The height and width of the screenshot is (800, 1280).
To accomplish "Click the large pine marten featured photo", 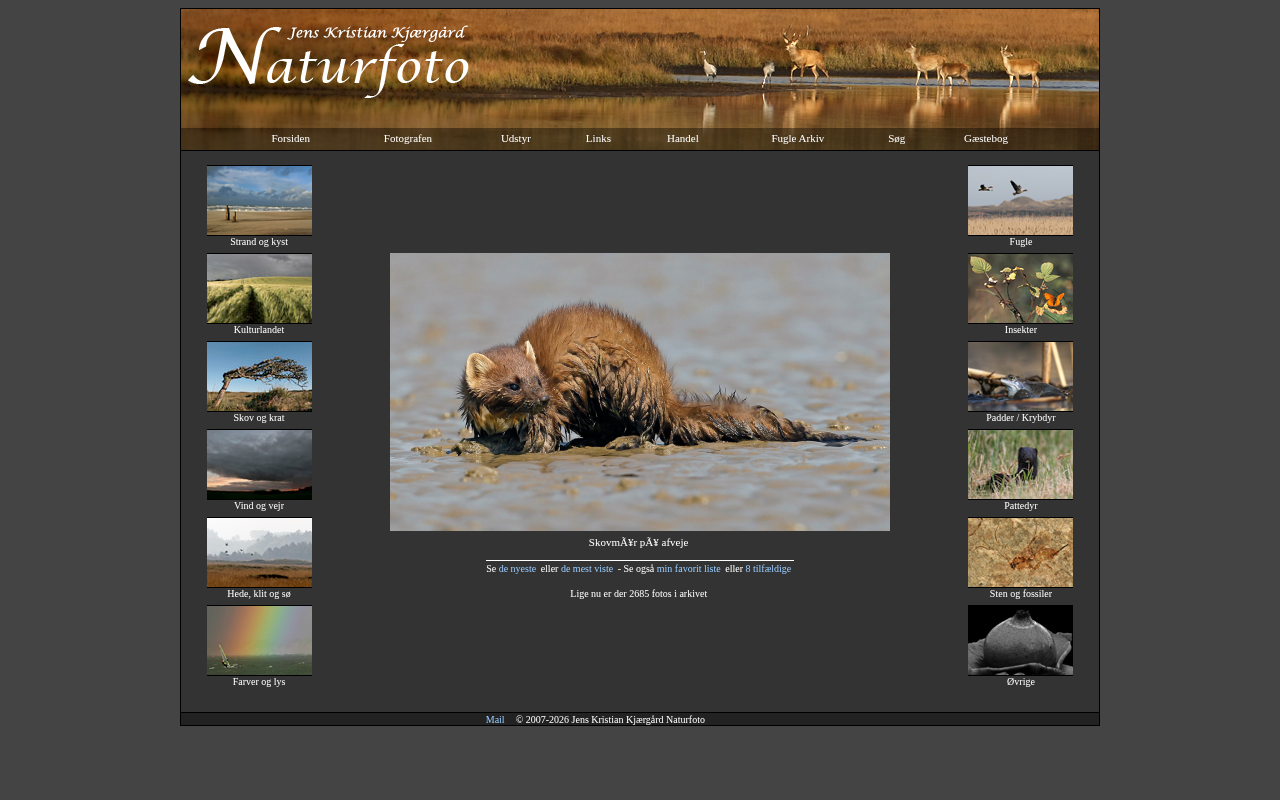I will 640,391.
